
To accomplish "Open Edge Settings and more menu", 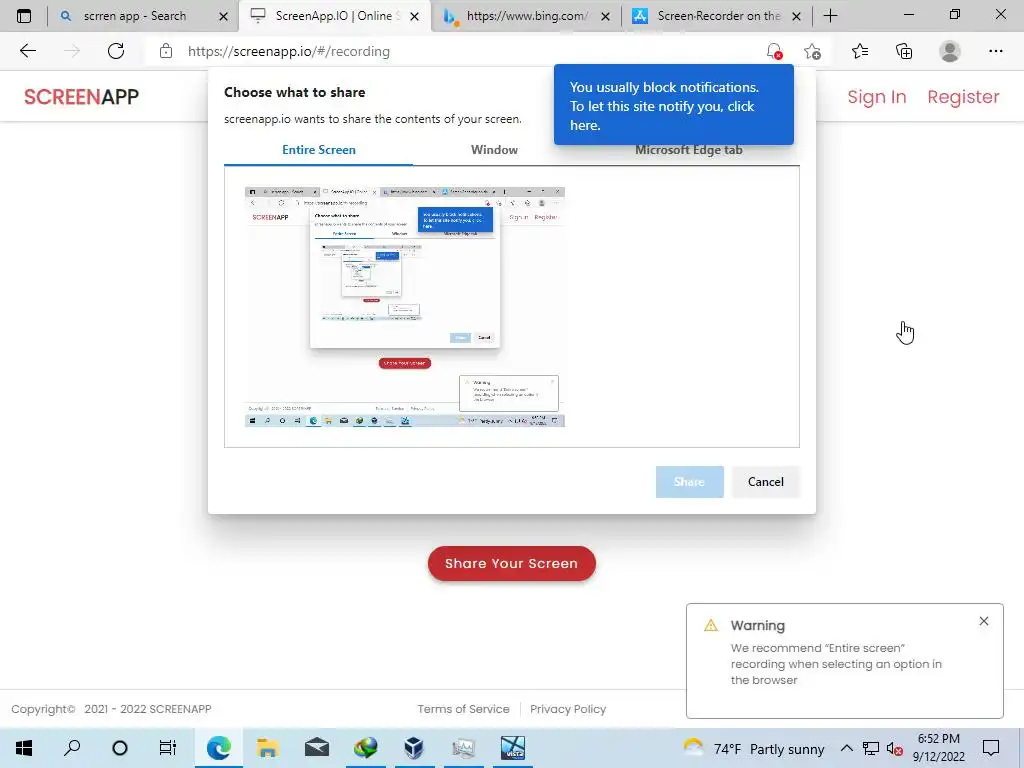I will tap(995, 51).
